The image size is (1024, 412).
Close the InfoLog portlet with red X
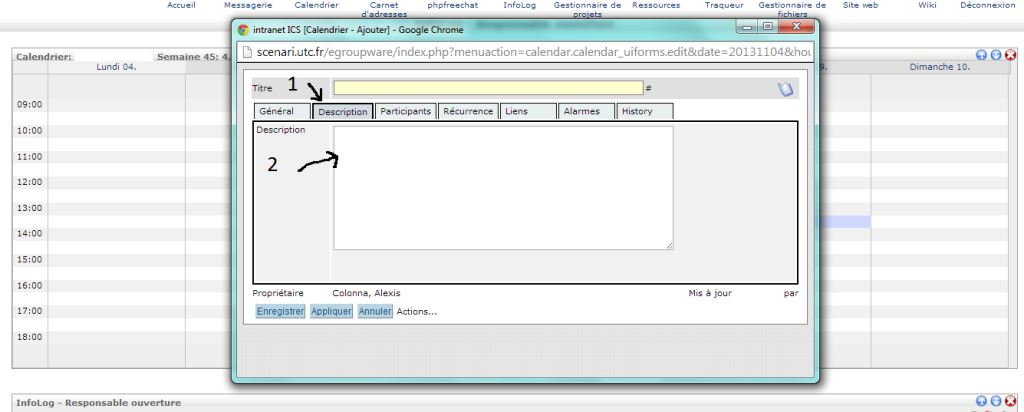pos(1010,402)
